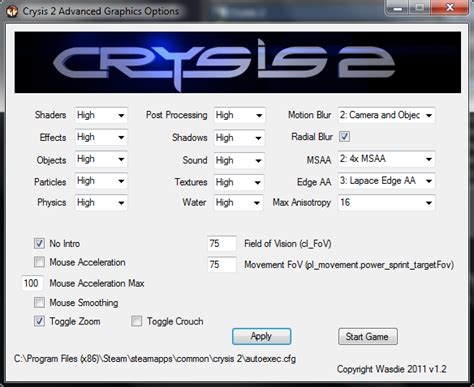Expand the Water quality dropdown
Screen dimensions: 474x387
tap(239, 203)
